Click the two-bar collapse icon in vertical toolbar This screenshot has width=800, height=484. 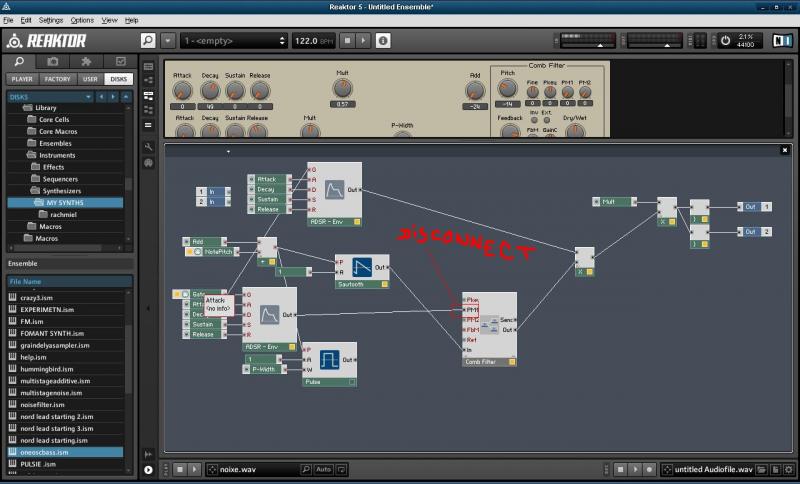(x=148, y=125)
